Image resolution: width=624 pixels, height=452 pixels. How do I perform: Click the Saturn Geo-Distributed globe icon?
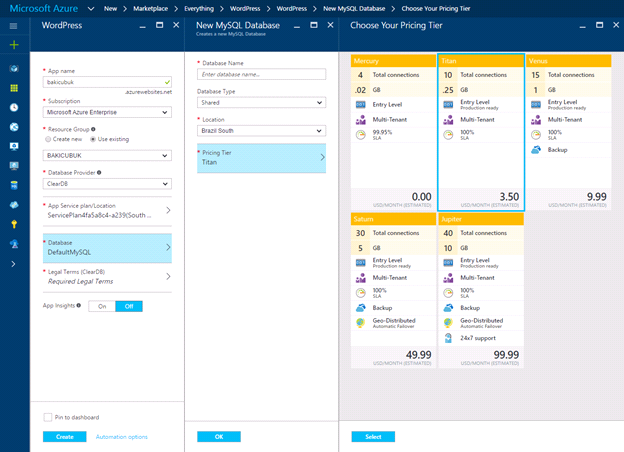pos(361,323)
